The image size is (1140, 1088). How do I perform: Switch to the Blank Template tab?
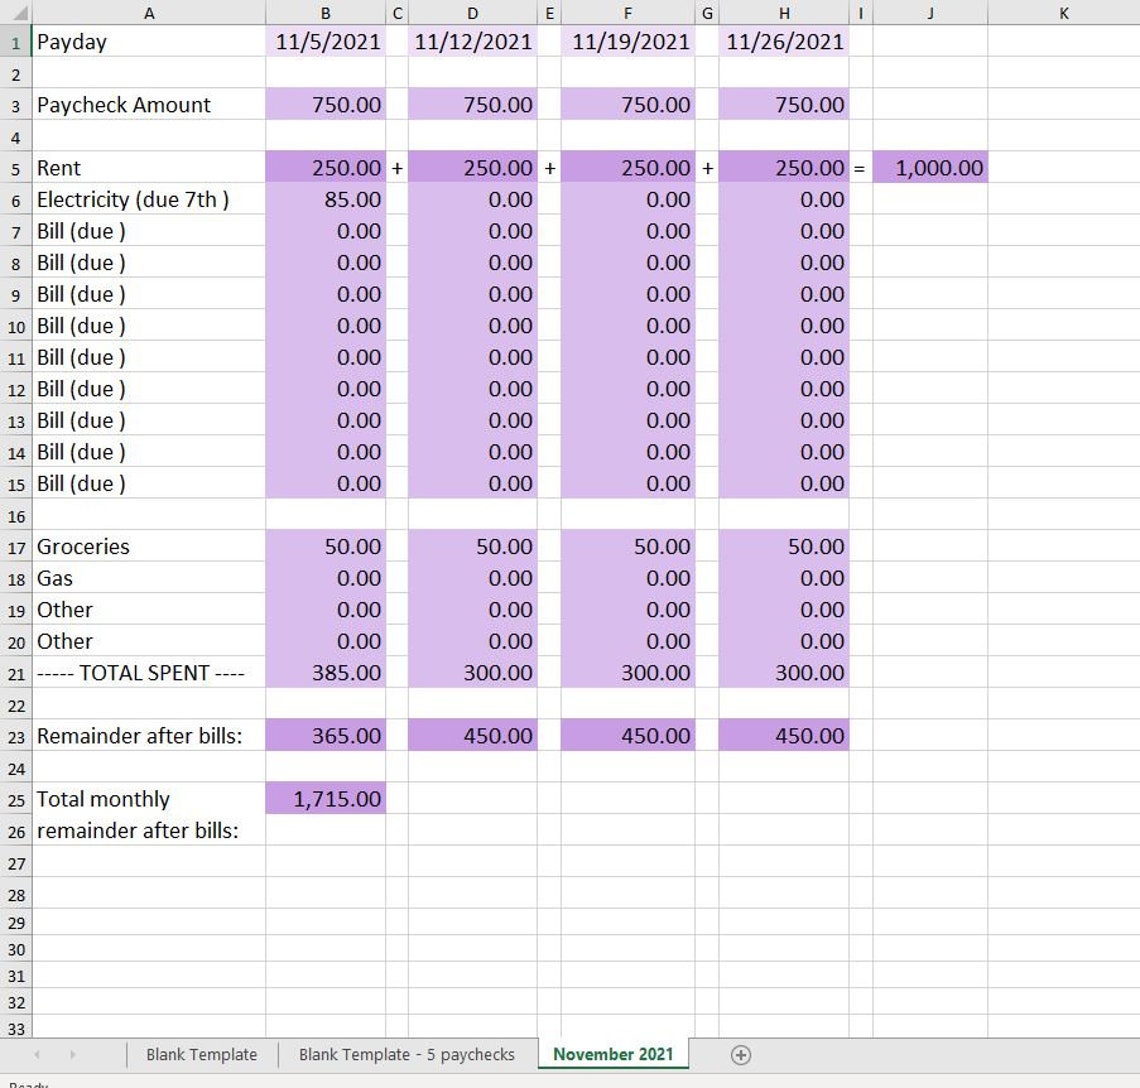[x=201, y=1054]
